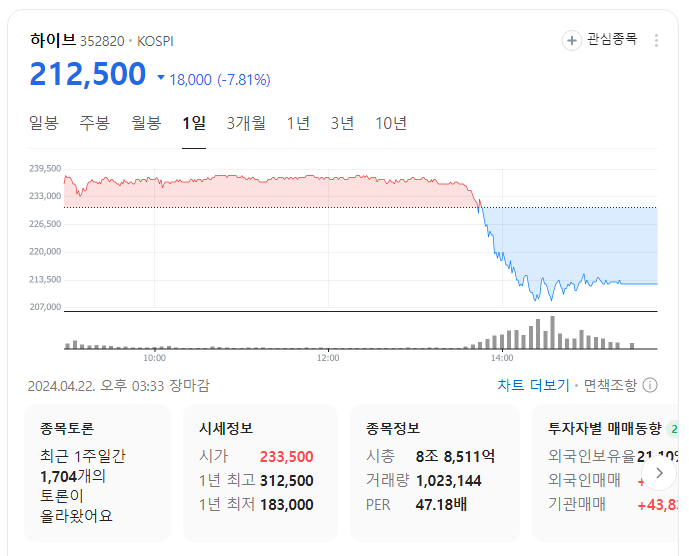The height and width of the screenshot is (556, 689).
Task: Open the 시세정보 price info card
Action: 260,473
